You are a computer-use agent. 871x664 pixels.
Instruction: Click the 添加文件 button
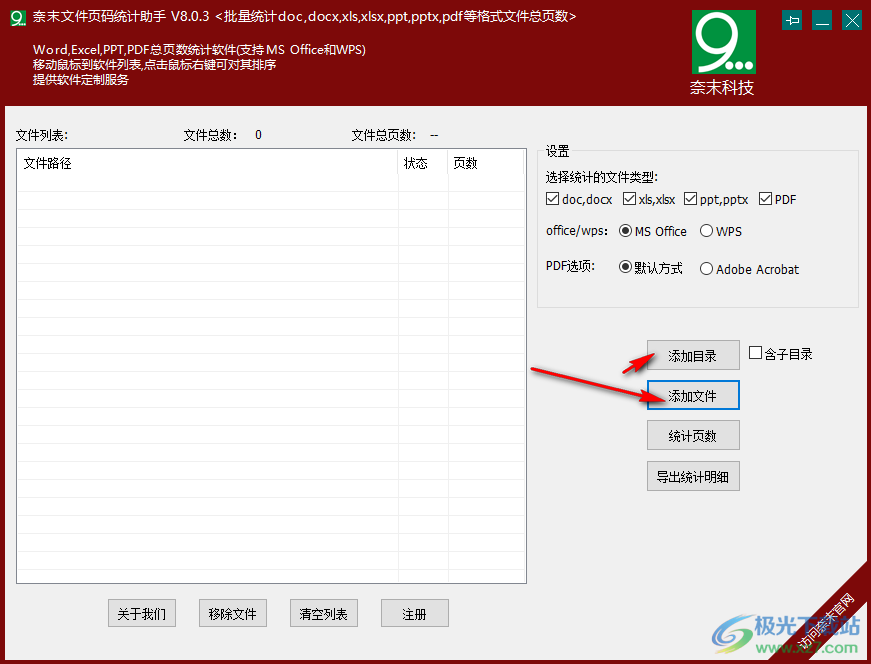click(693, 395)
